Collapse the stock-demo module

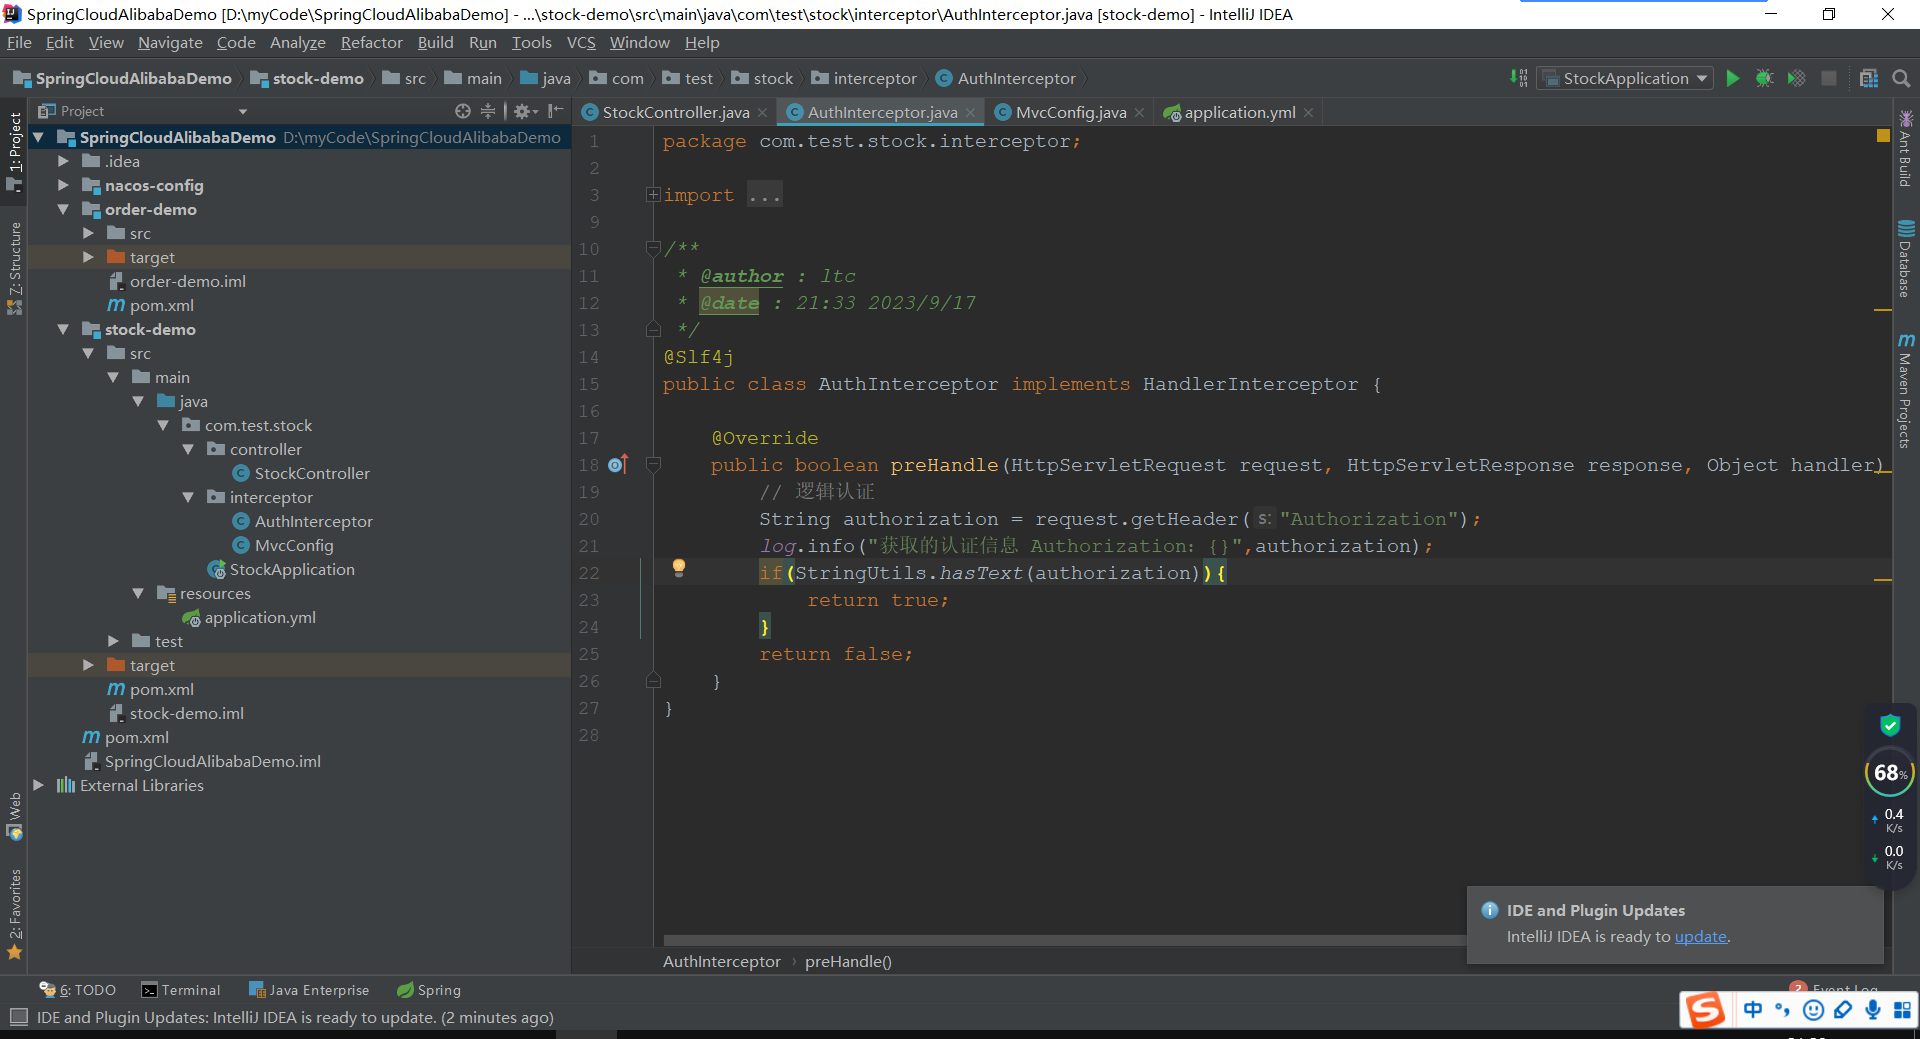point(63,329)
